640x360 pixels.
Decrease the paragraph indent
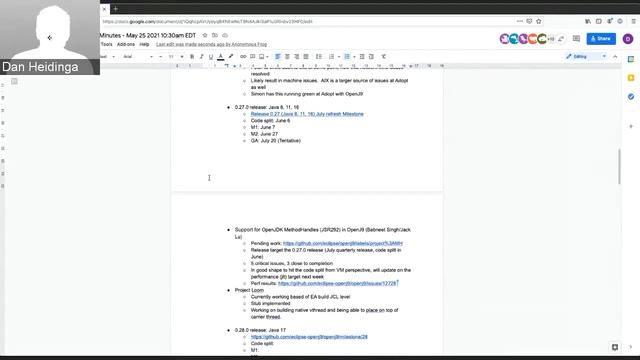(x=362, y=57)
